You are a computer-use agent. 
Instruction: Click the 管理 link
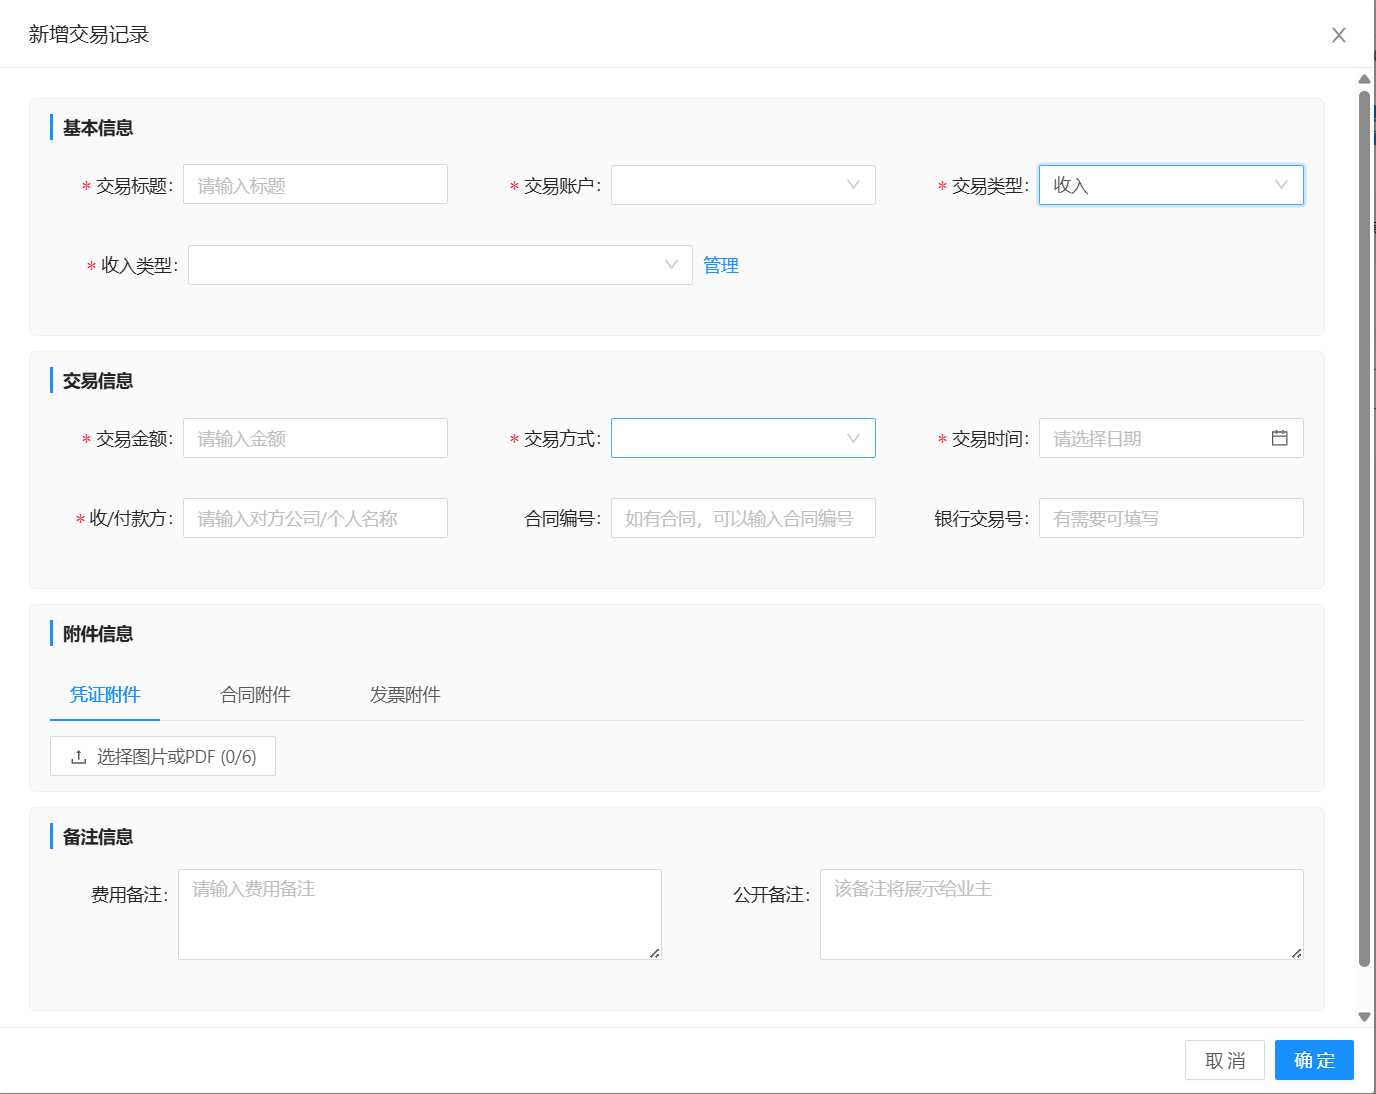[x=720, y=265]
